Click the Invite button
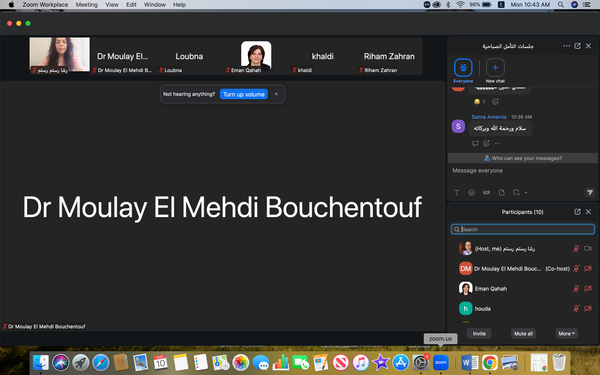 point(479,334)
